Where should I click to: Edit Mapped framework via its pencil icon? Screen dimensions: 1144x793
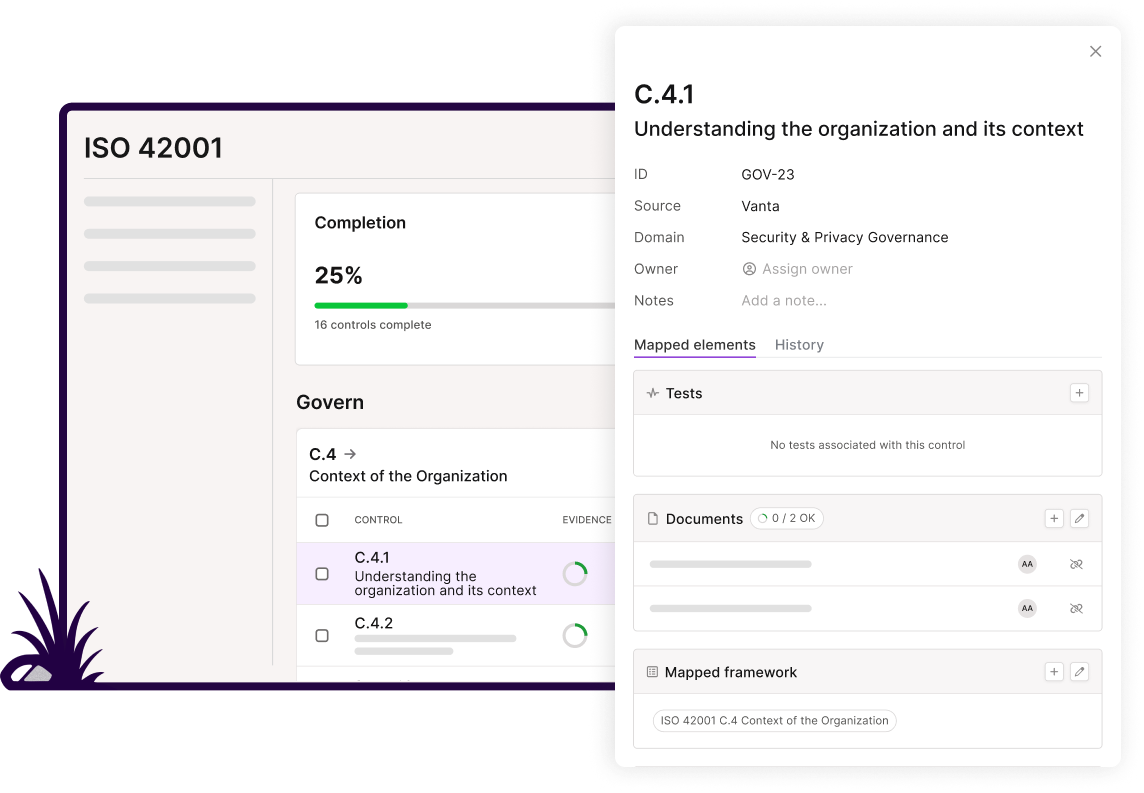pos(1079,672)
